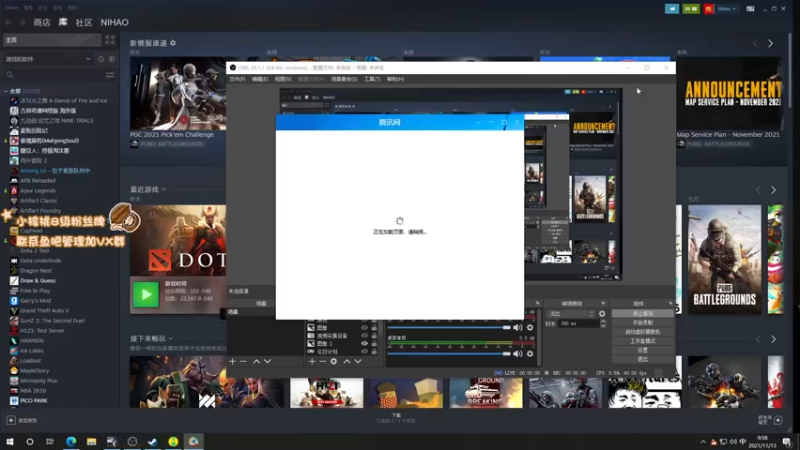Click the OBS 工作室模式 studio mode button

click(642, 341)
